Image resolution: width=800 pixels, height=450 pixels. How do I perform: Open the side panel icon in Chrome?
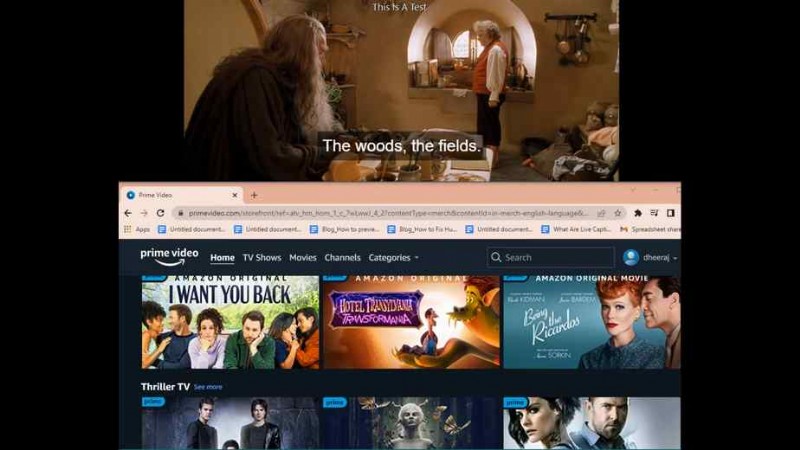click(x=670, y=213)
